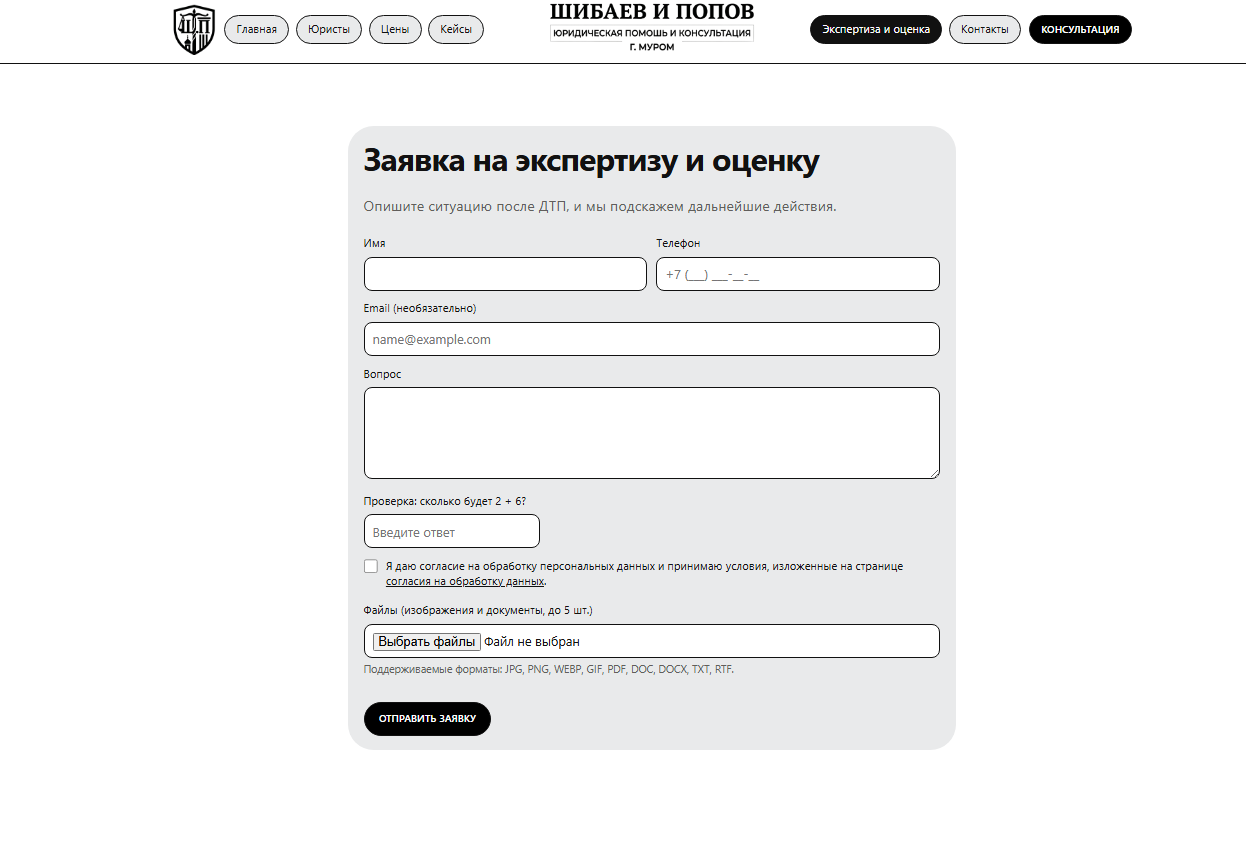Viewport: 1246px width, 853px height.
Task: Click the text Файл не выбран
Action: tap(532, 642)
